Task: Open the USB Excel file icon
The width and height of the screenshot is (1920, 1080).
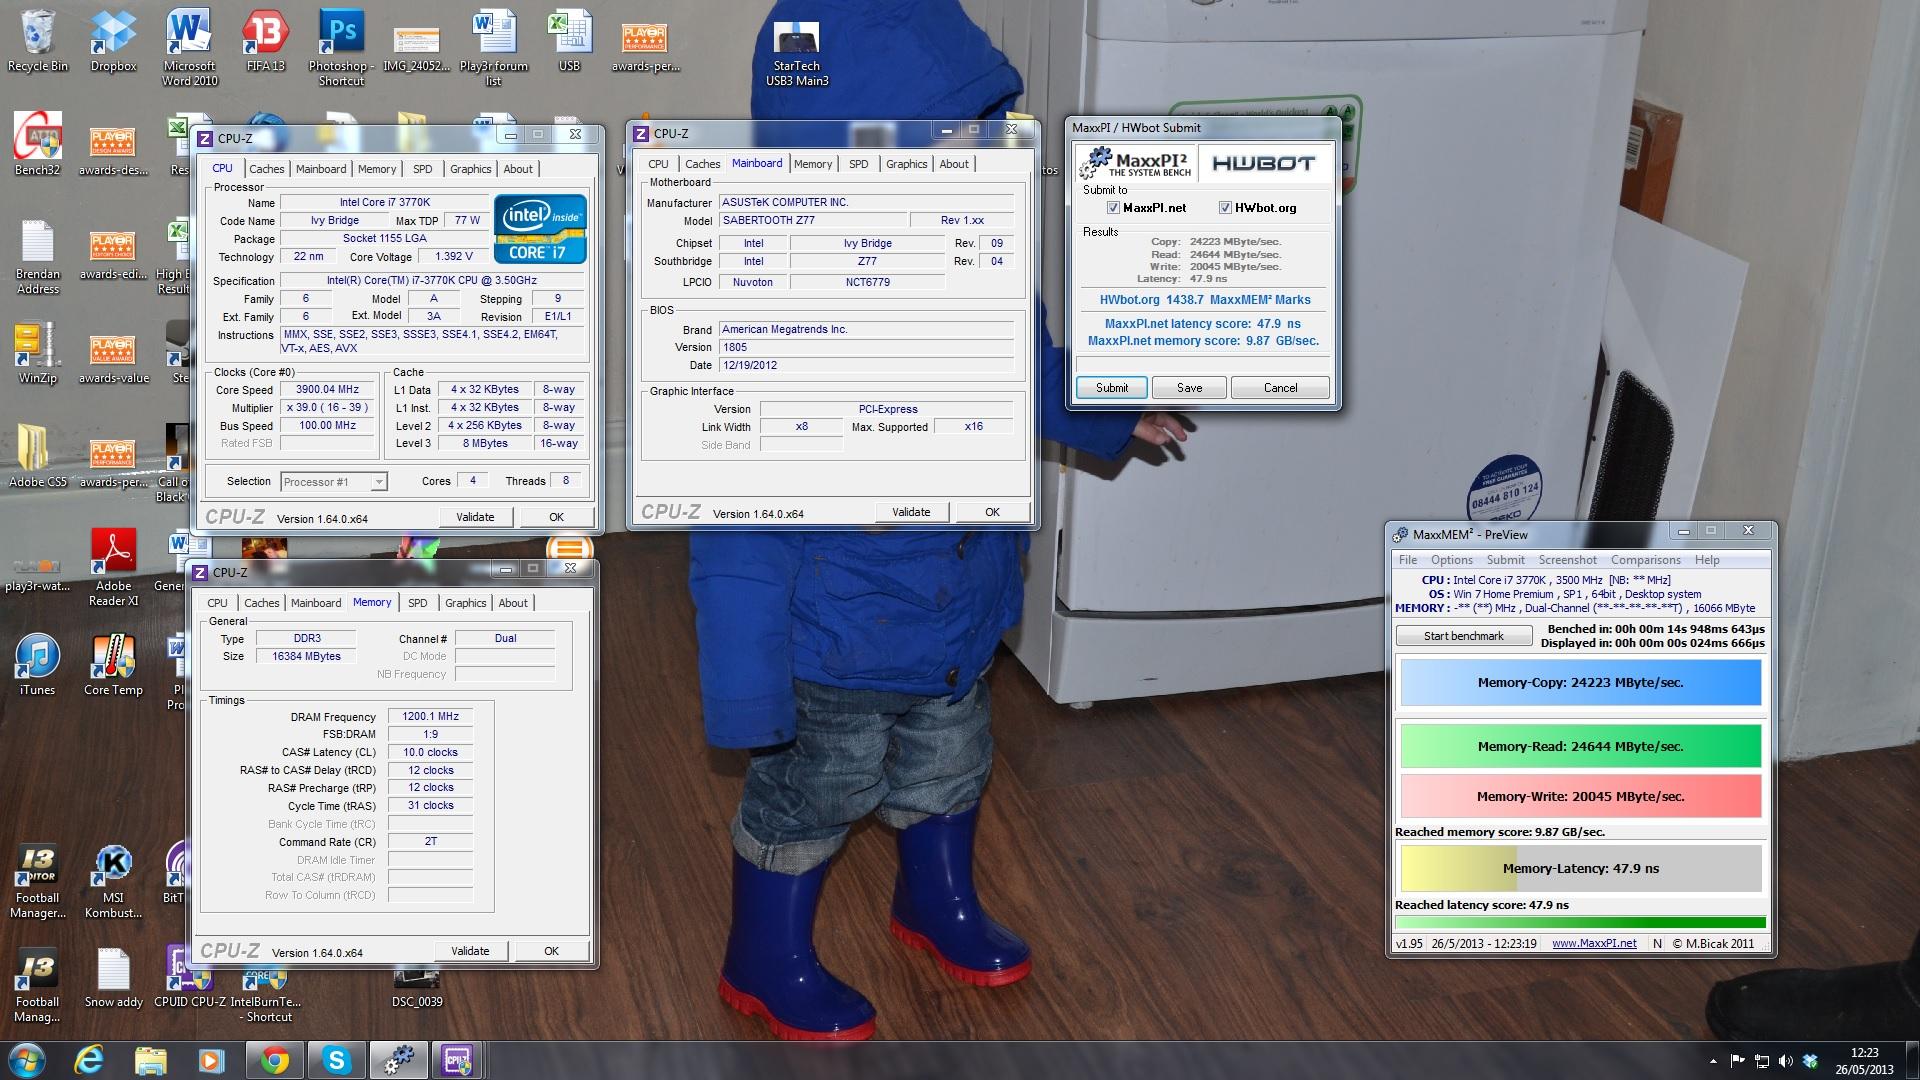Action: tap(569, 40)
